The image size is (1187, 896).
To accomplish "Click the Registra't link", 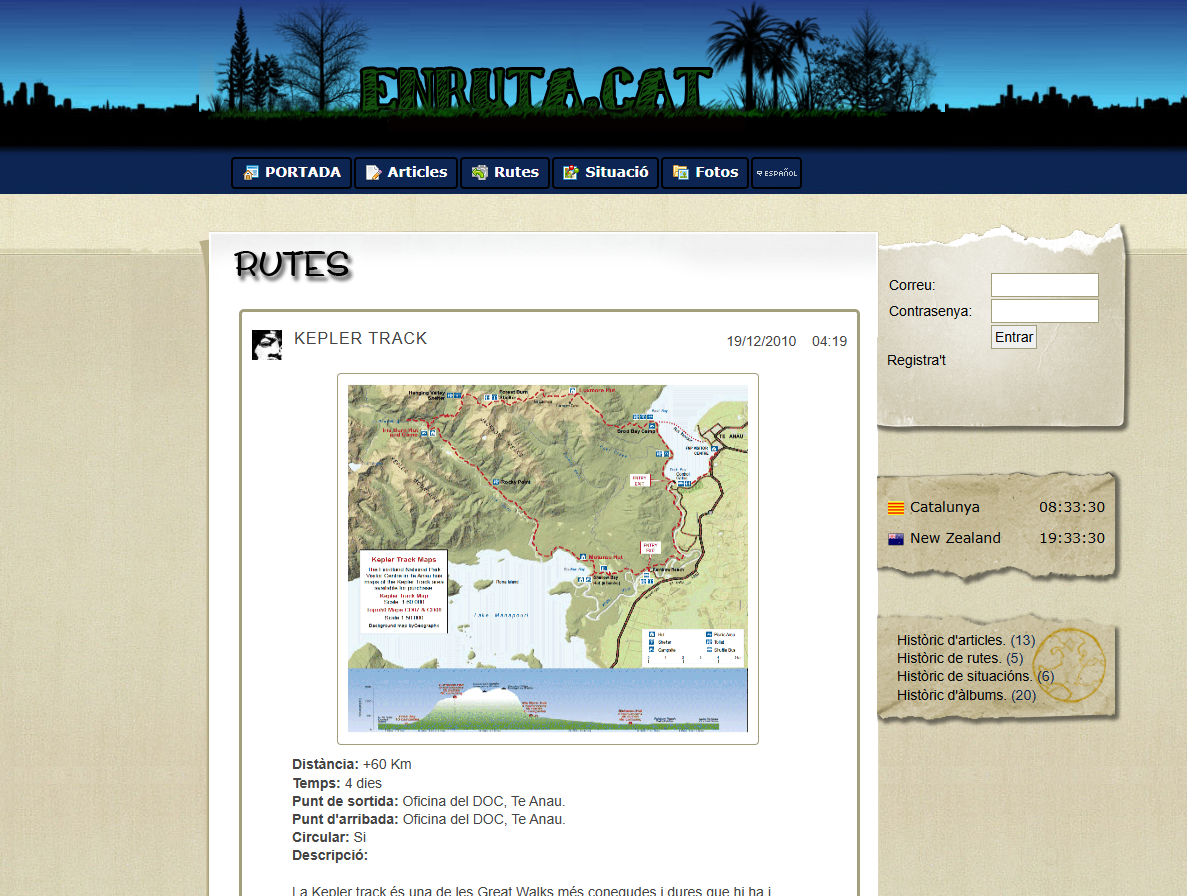I will click(x=916, y=360).
